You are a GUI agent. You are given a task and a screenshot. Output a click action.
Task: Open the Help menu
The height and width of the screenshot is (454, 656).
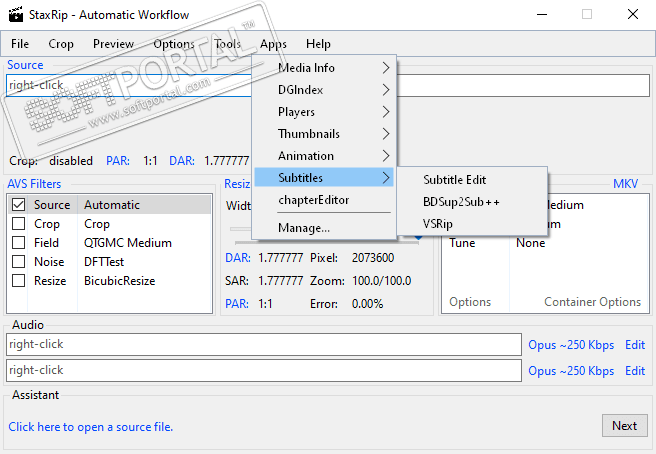[318, 44]
